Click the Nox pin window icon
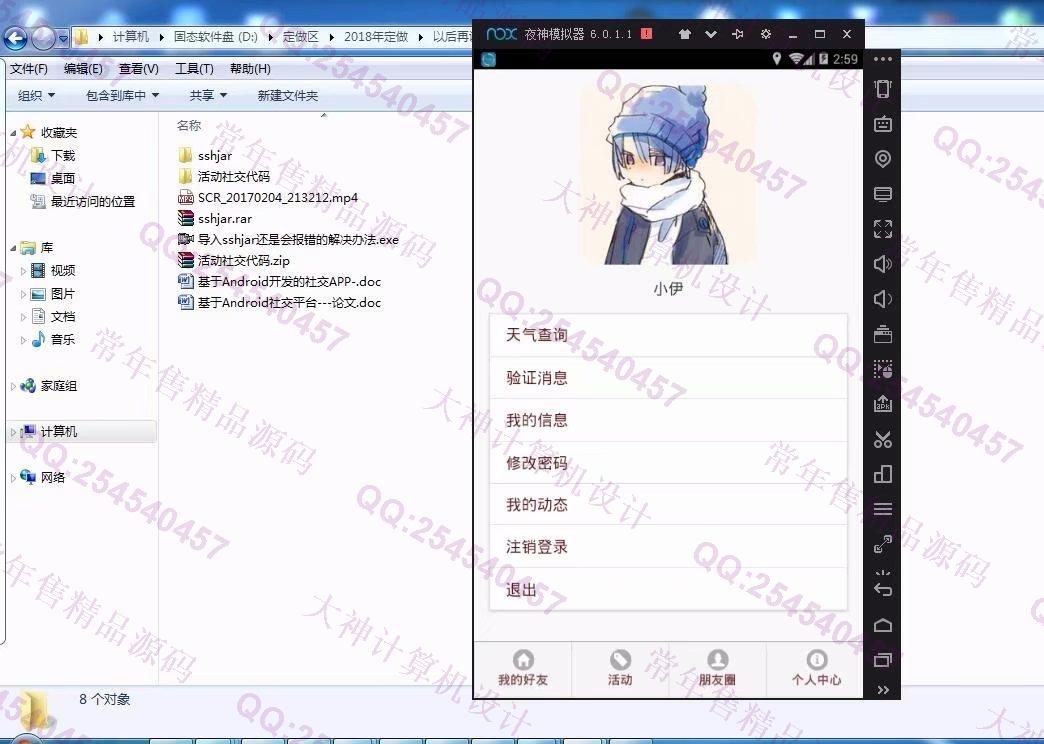Screen dimensions: 1044x744 738,34
